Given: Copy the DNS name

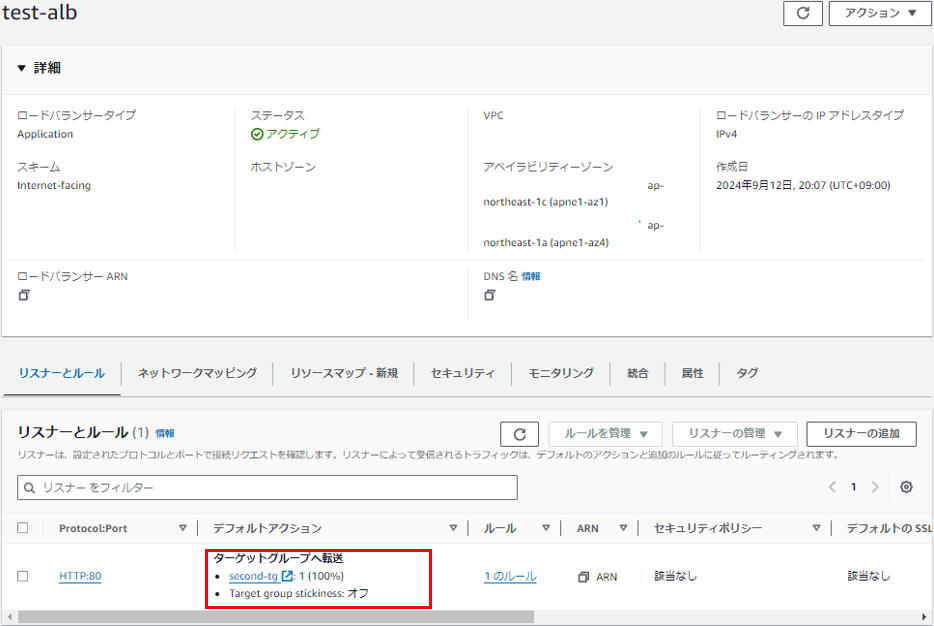Looking at the screenshot, I should pos(490,295).
